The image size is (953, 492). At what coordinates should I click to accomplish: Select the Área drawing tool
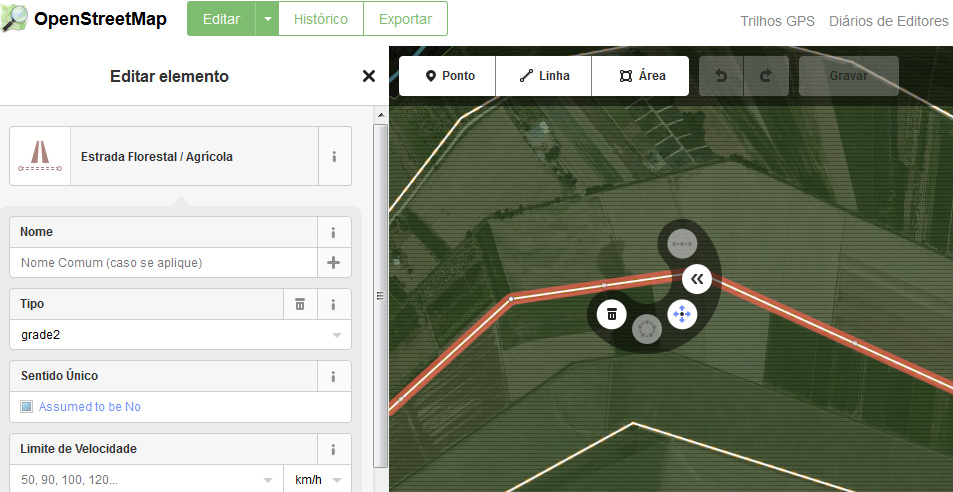[640, 76]
